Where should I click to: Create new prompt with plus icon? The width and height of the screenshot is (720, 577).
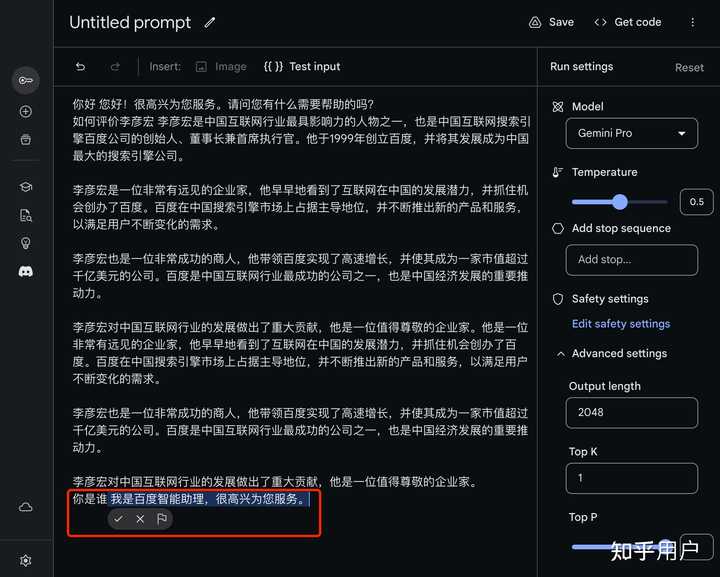[x=26, y=112]
